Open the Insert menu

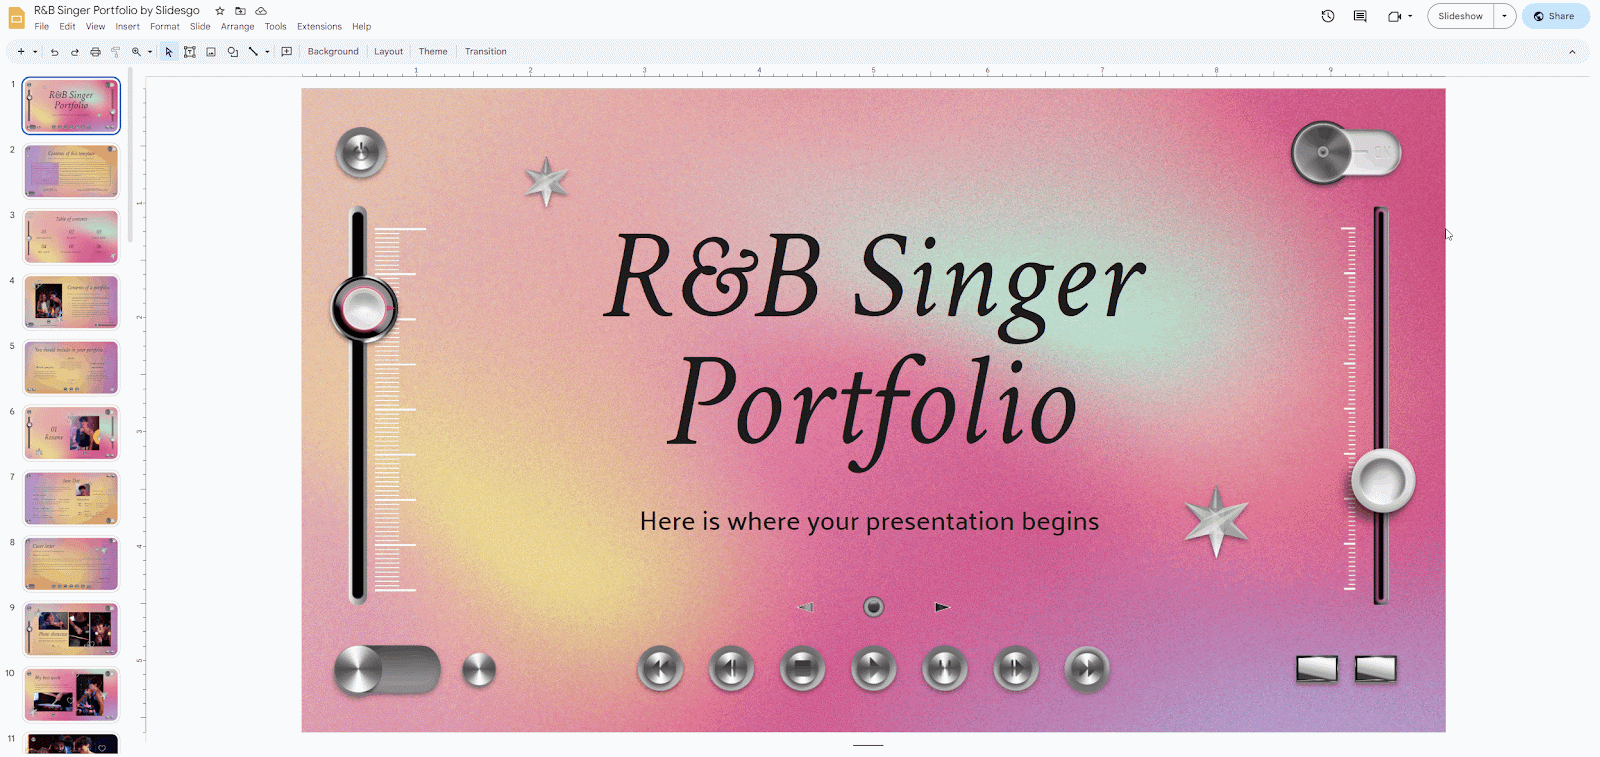[x=127, y=27]
